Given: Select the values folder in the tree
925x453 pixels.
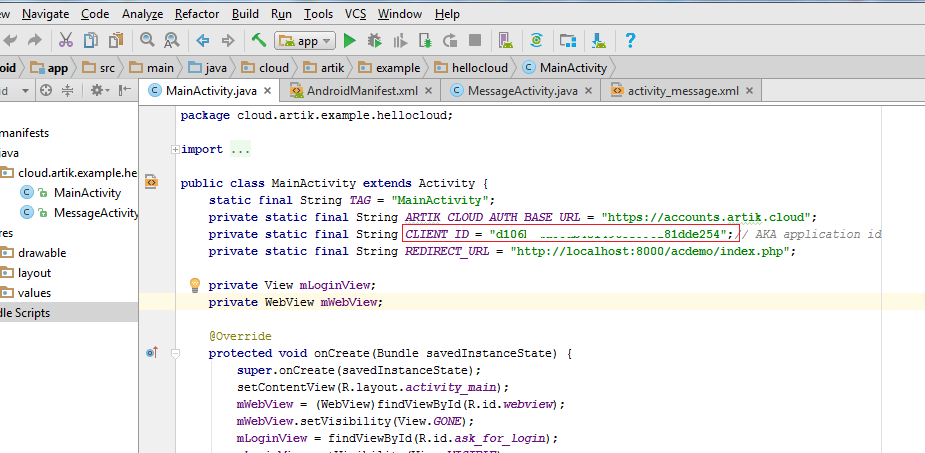Looking at the screenshot, I should click(34, 293).
